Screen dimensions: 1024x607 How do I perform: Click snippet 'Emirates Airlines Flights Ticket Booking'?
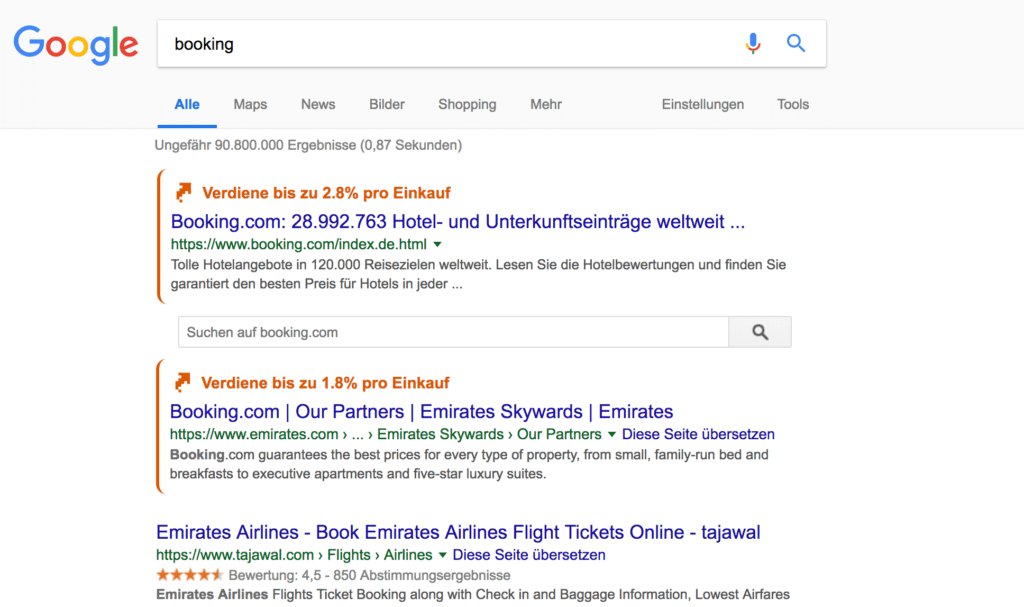tap(473, 595)
